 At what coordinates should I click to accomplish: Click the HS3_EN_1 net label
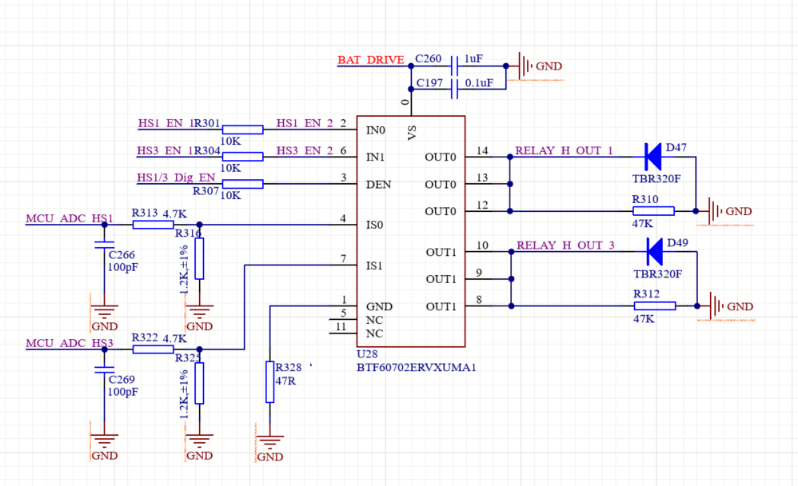(165, 151)
